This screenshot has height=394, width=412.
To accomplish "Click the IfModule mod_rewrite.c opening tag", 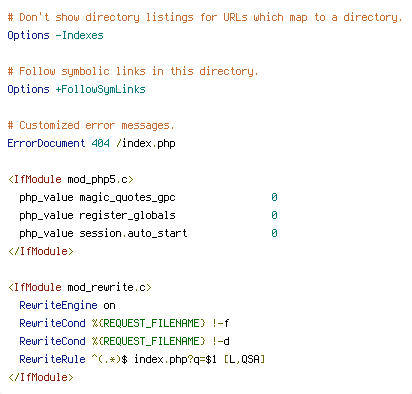I will (80, 287).
